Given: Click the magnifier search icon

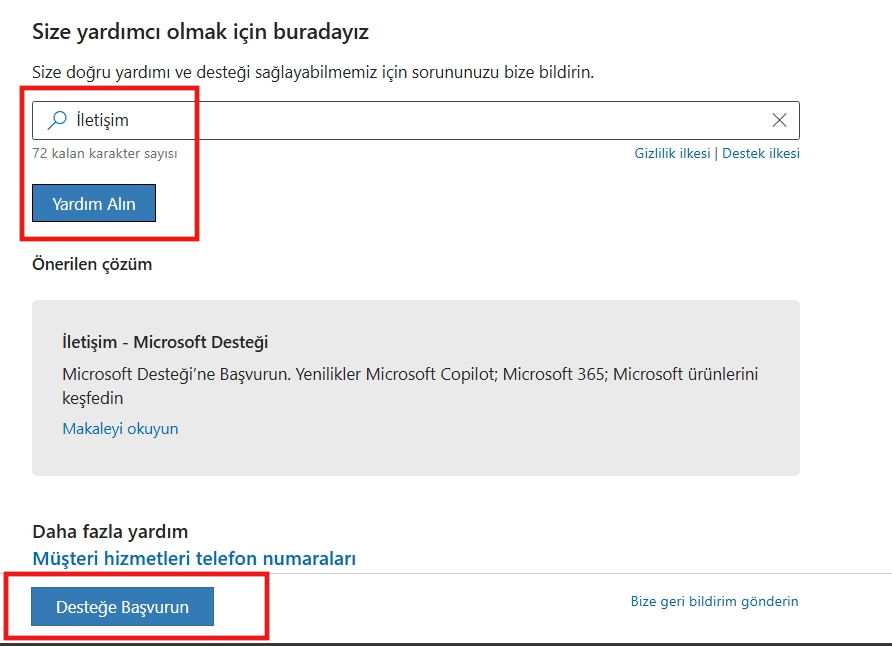Looking at the screenshot, I should pos(57,120).
